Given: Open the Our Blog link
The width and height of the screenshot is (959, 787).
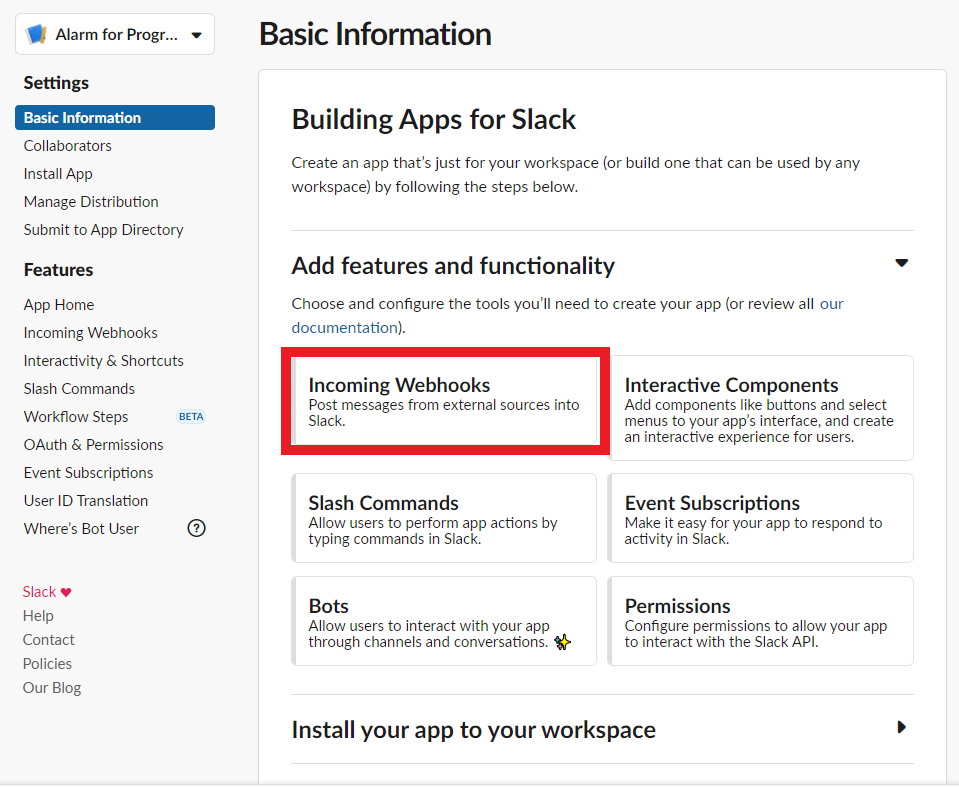Looking at the screenshot, I should coord(52,688).
